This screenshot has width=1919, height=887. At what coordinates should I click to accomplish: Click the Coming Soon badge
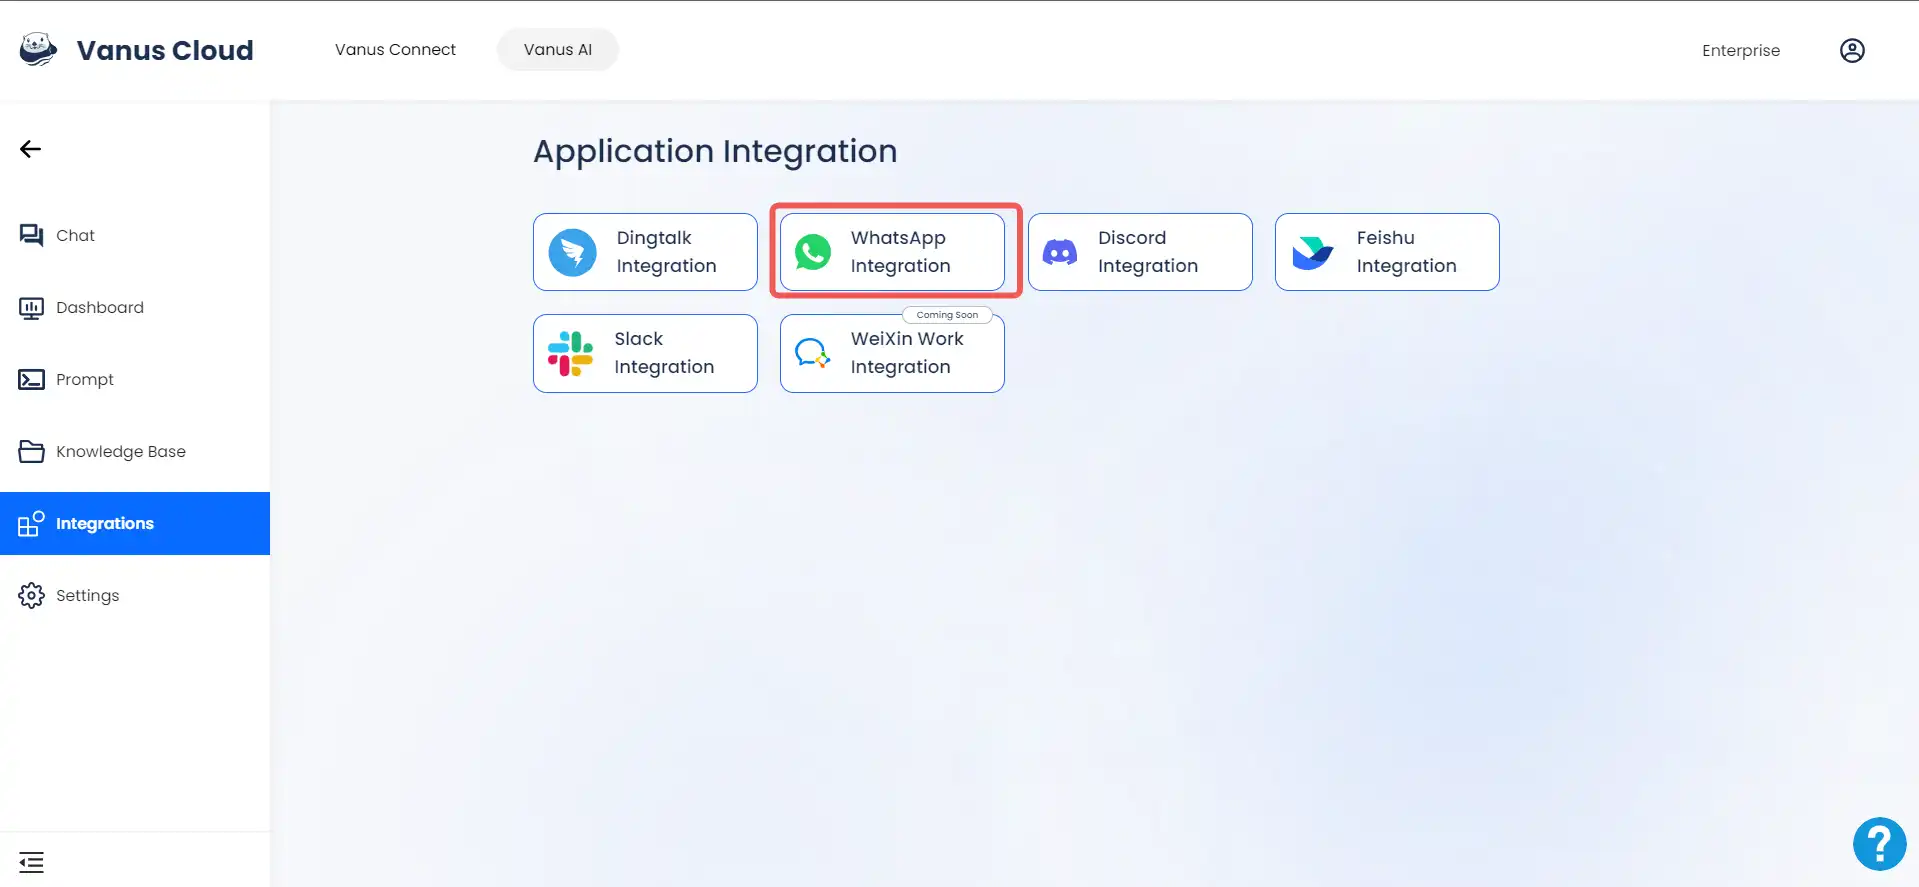pos(947,315)
